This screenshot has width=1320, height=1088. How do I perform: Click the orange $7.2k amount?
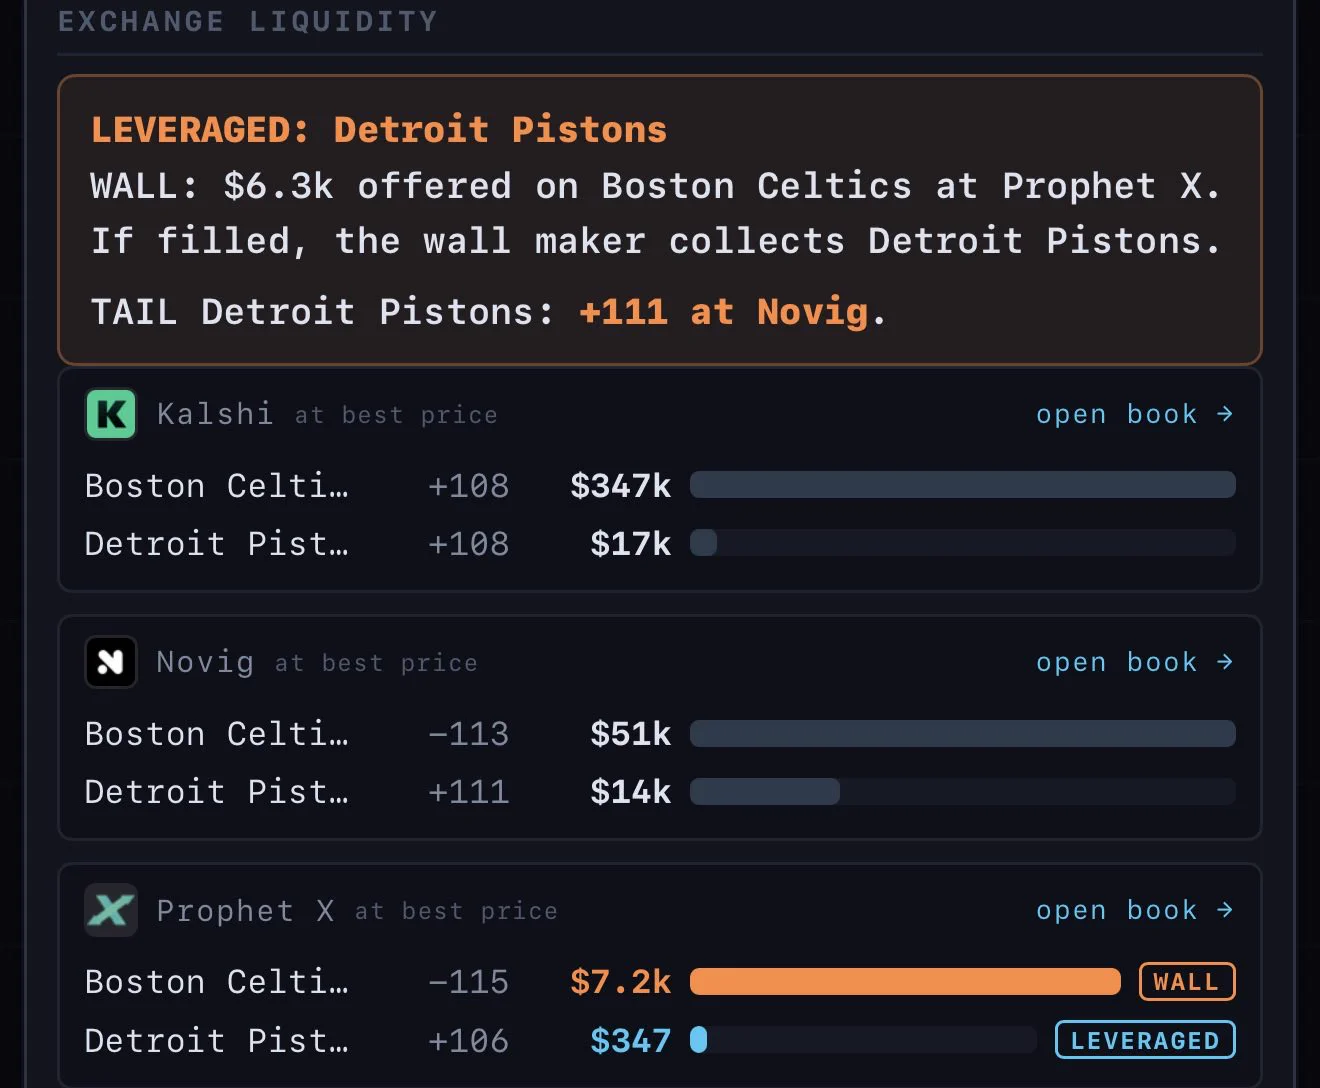pyautogui.click(x=621, y=982)
